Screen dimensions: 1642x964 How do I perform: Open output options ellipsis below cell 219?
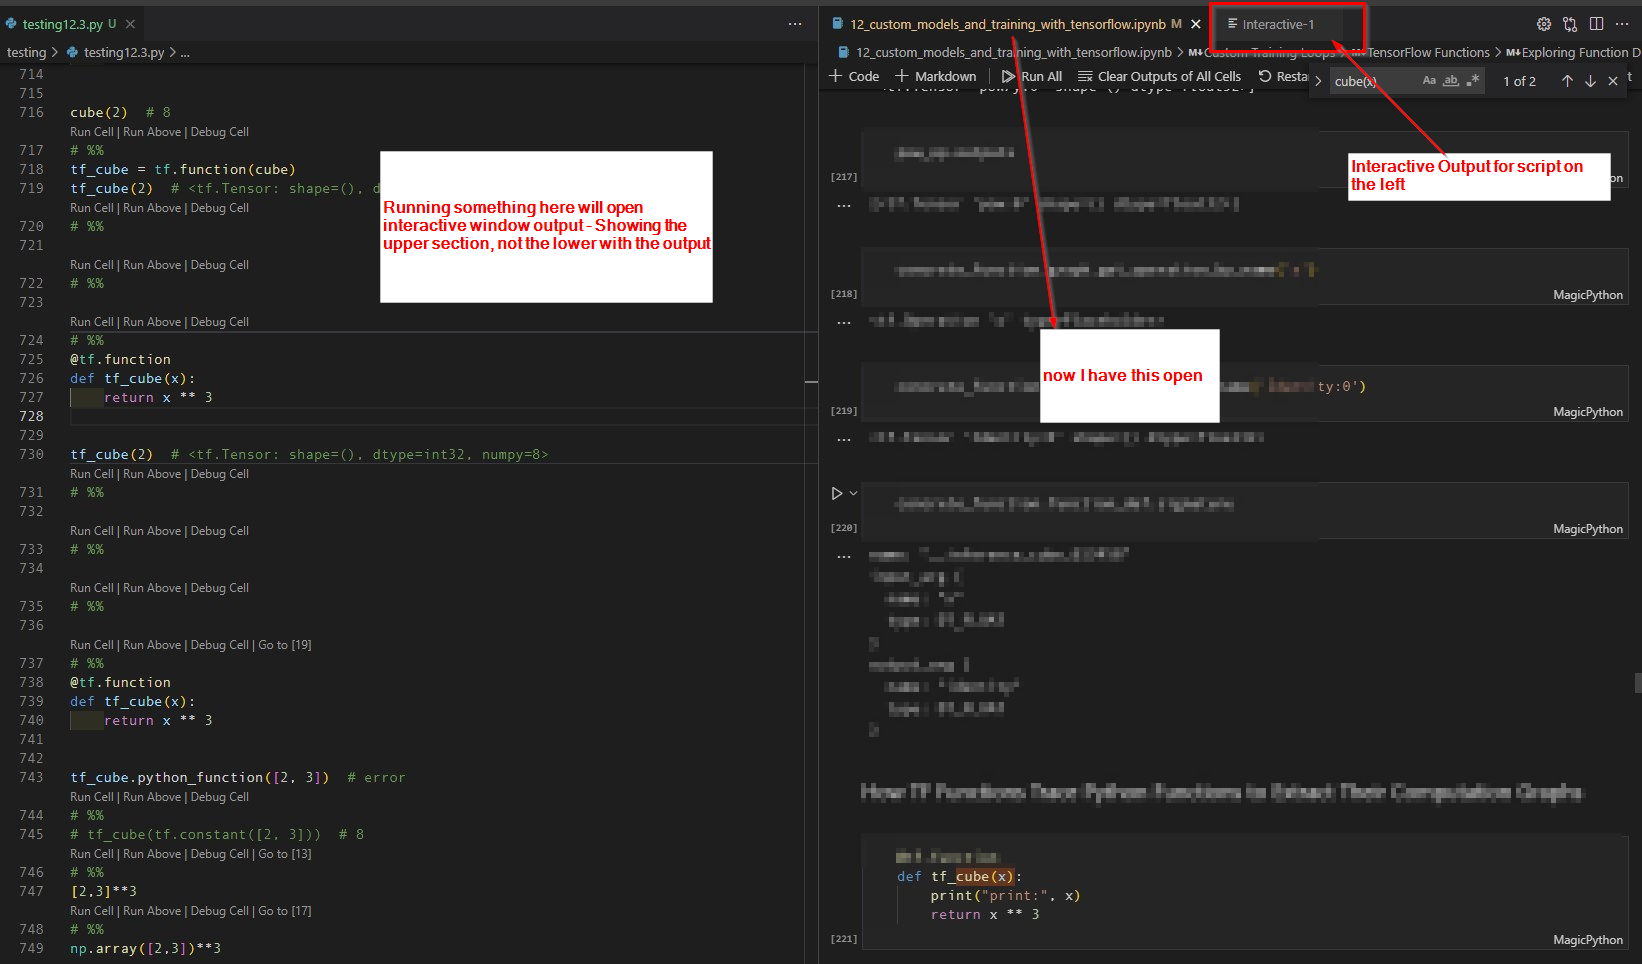844,439
